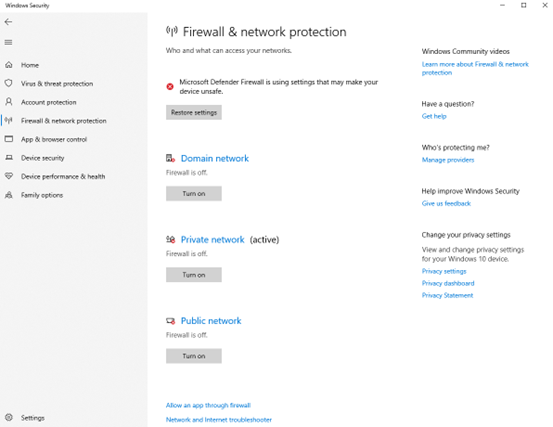This screenshot has height=427, width=553.
Task: Open Allow an app through firewall link
Action: (x=208, y=405)
